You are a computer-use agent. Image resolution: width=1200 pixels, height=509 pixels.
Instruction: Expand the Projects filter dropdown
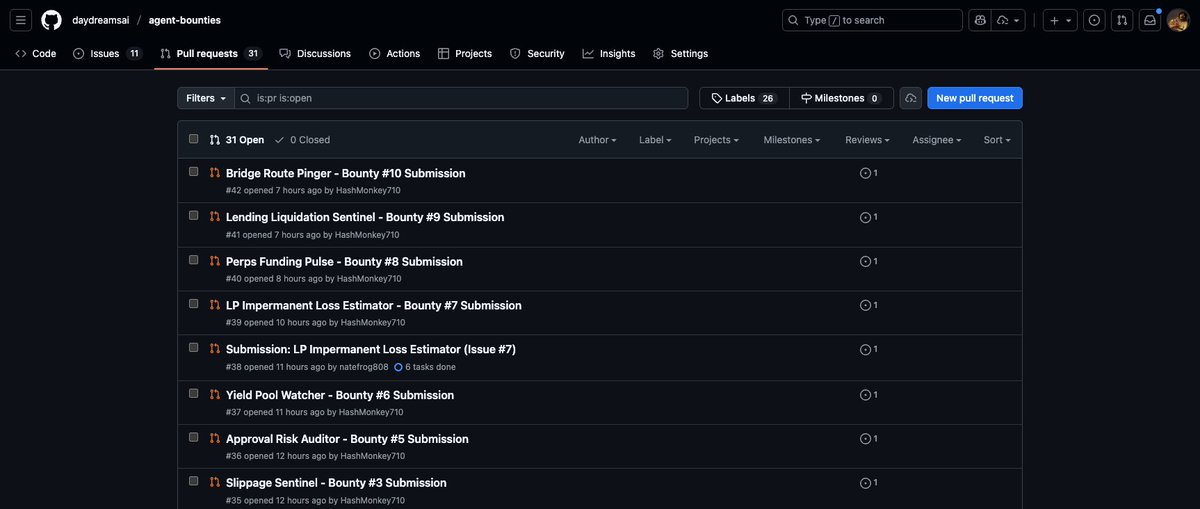[716, 140]
